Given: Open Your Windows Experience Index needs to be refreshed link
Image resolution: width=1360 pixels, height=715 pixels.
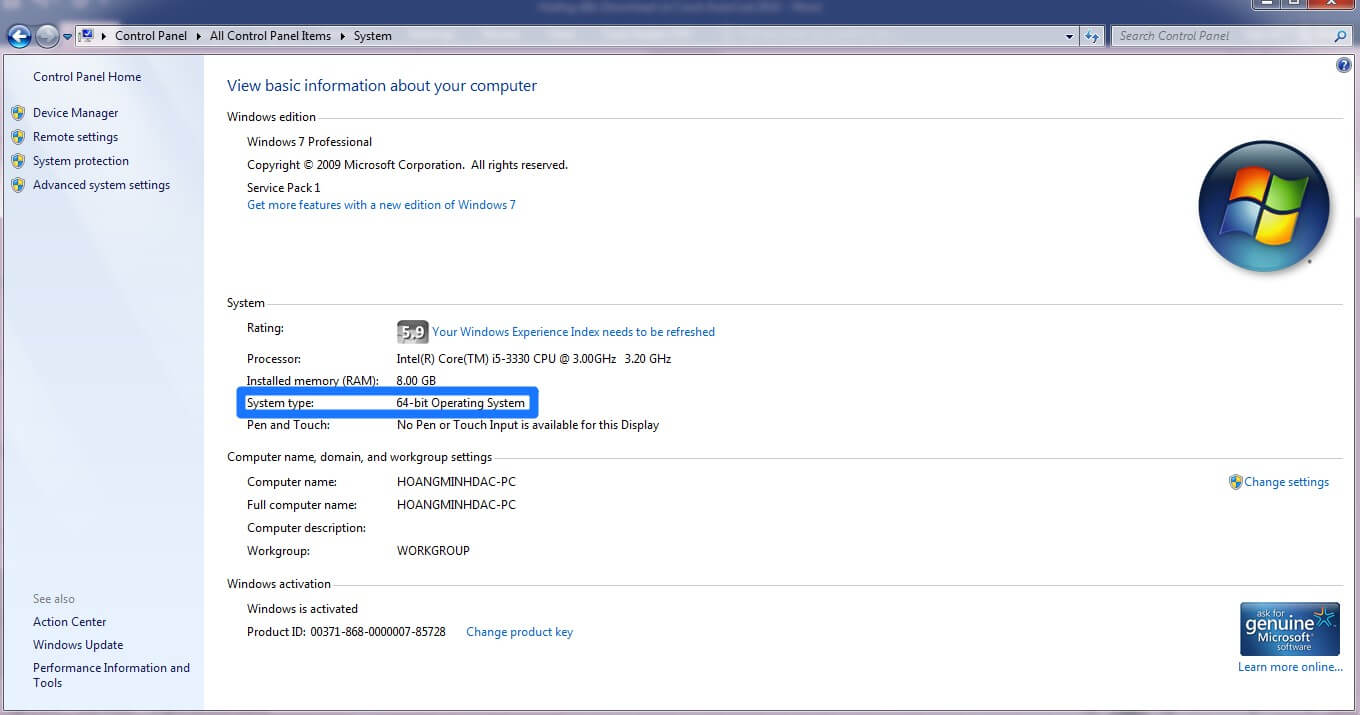Looking at the screenshot, I should pyautogui.click(x=573, y=332).
